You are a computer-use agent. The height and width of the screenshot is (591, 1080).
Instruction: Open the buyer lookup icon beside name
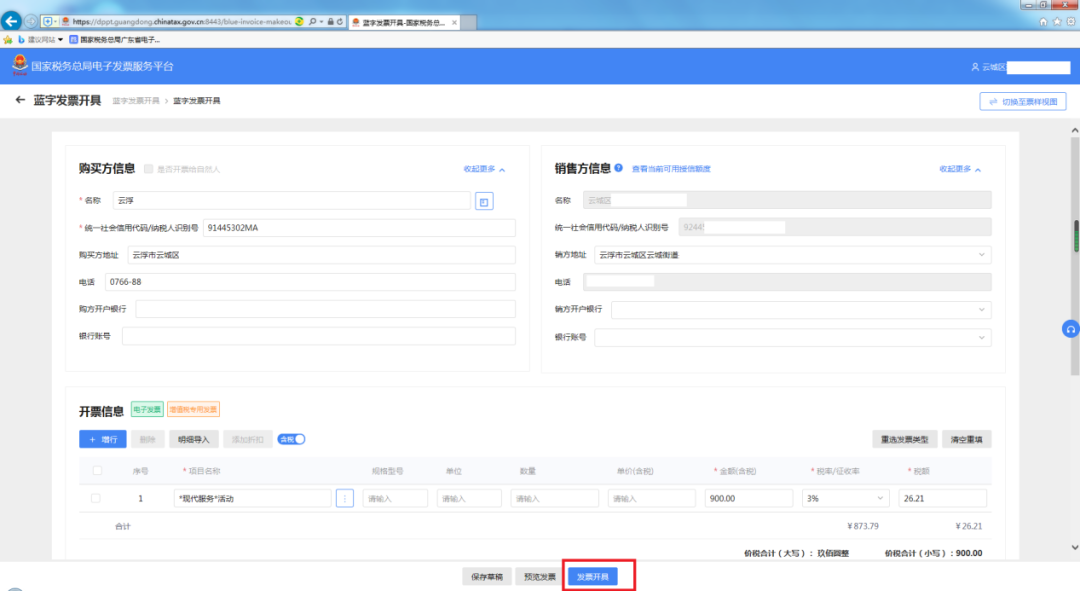(484, 201)
